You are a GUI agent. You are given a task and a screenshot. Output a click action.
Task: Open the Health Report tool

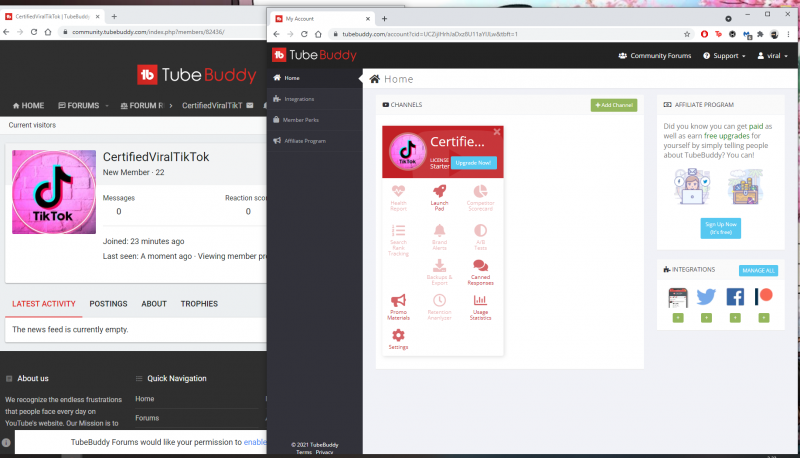pyautogui.click(x=399, y=194)
